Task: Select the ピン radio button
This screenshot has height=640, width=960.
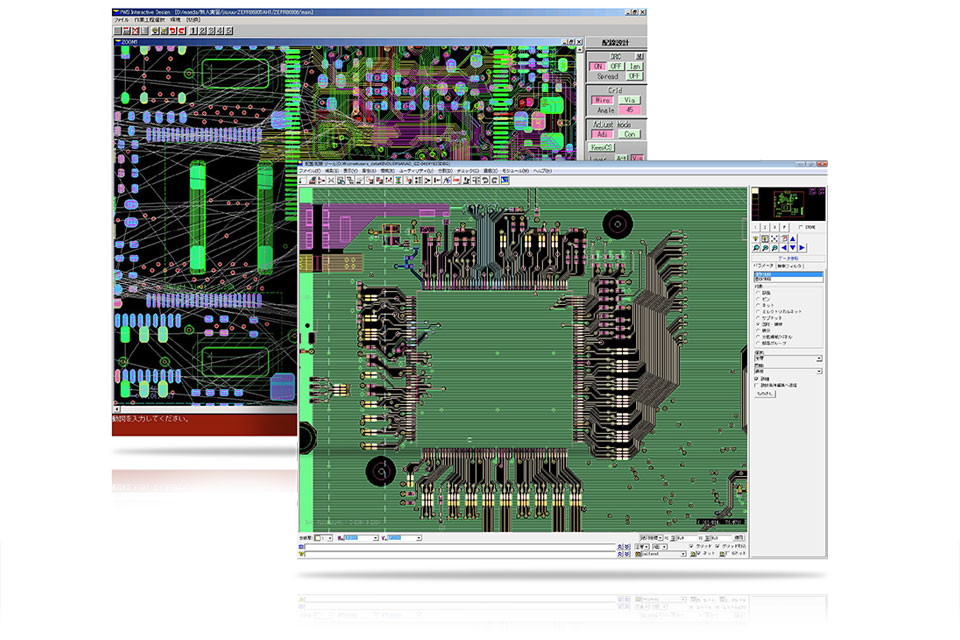Action: tap(757, 299)
